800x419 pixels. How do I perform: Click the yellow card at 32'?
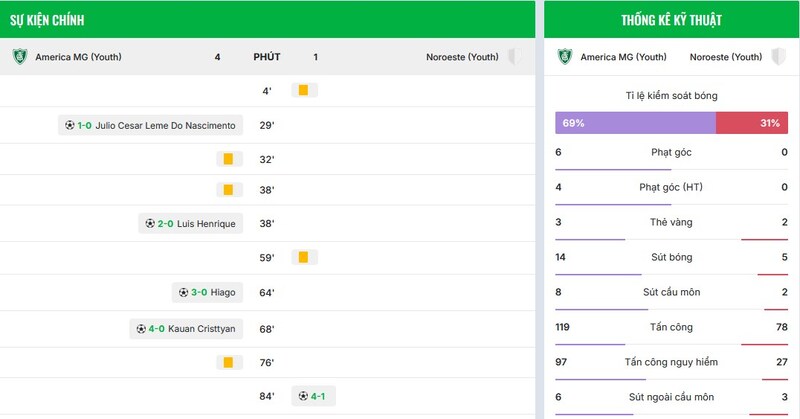228,159
